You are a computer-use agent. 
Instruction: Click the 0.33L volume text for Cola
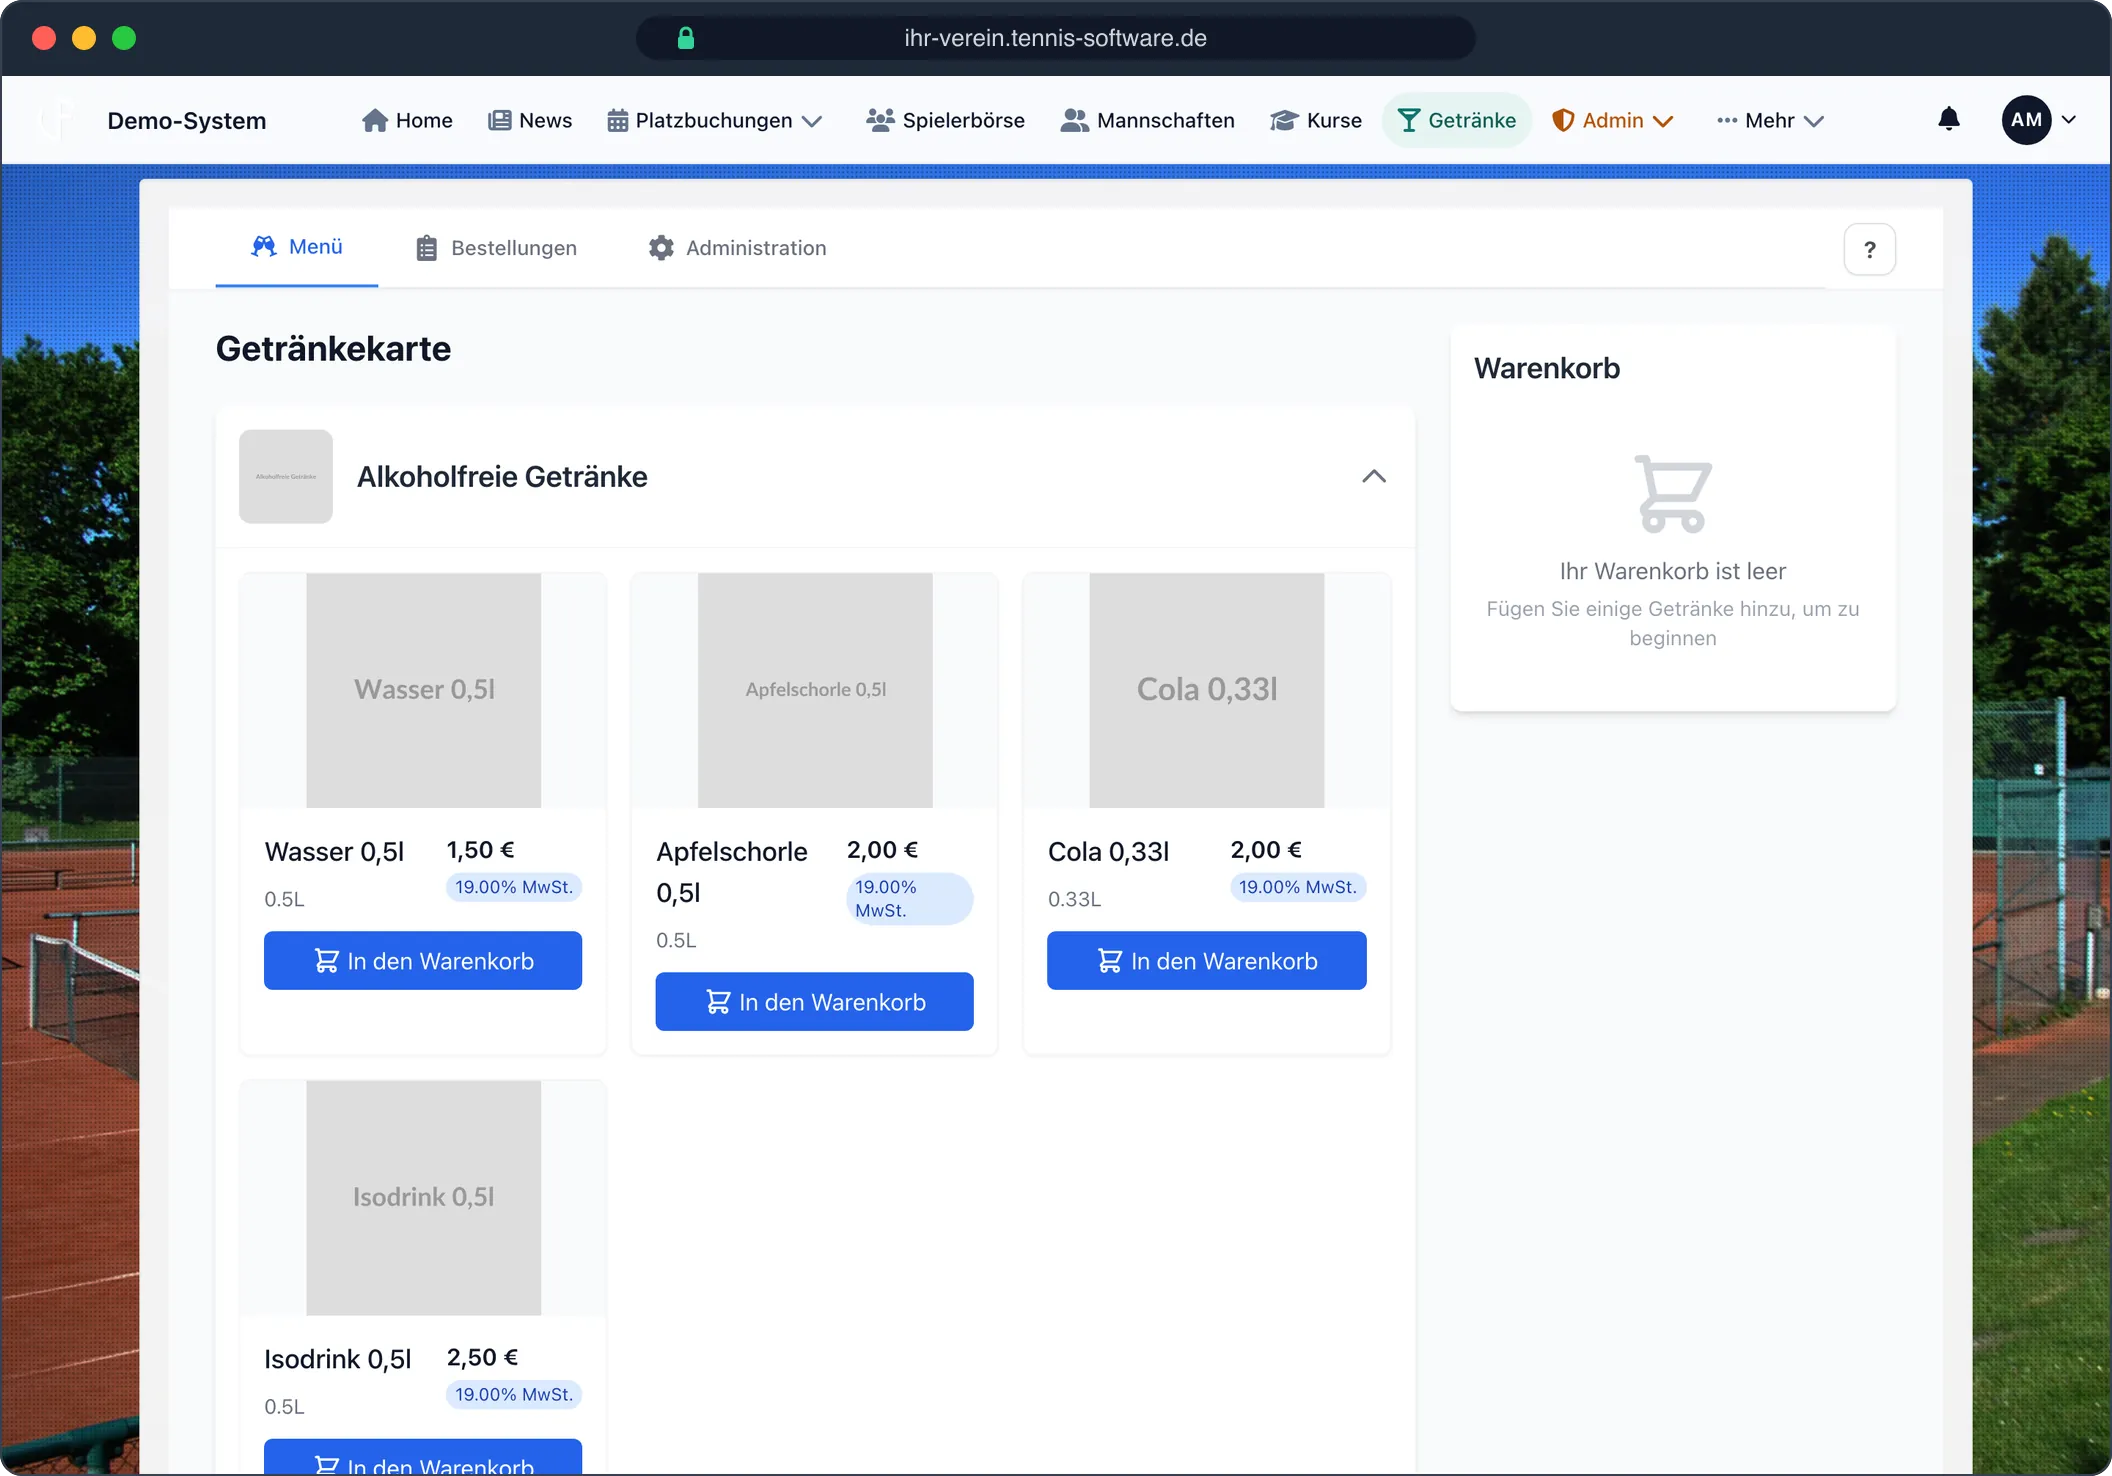pyautogui.click(x=1074, y=899)
